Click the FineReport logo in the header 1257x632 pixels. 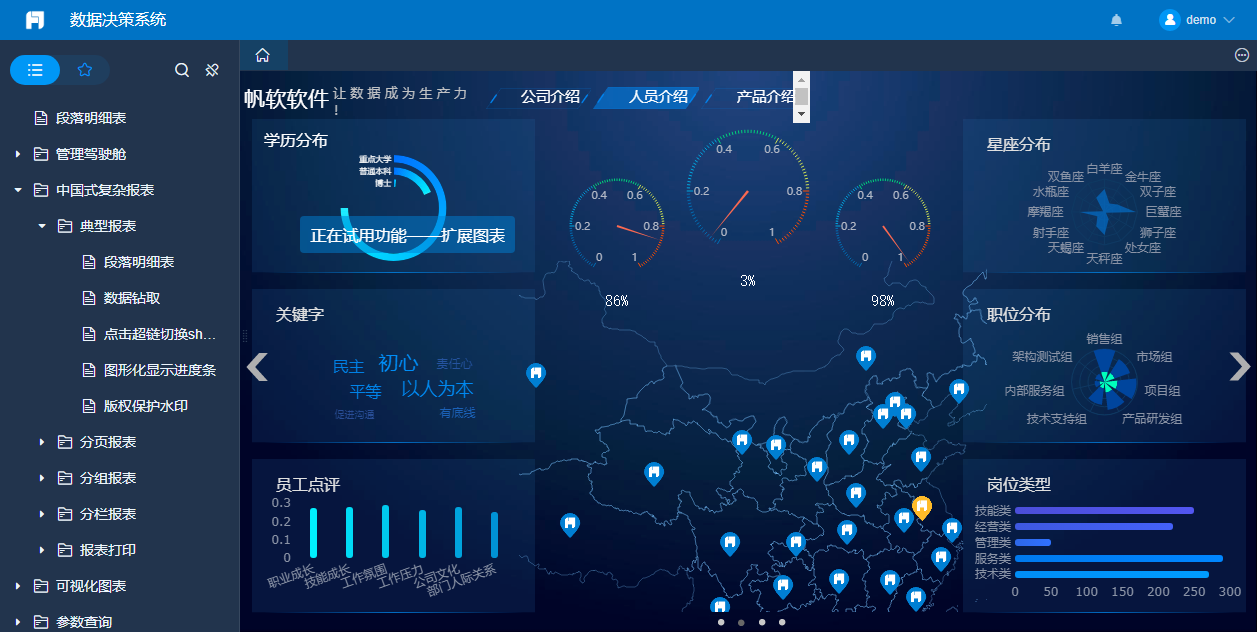[x=35, y=20]
